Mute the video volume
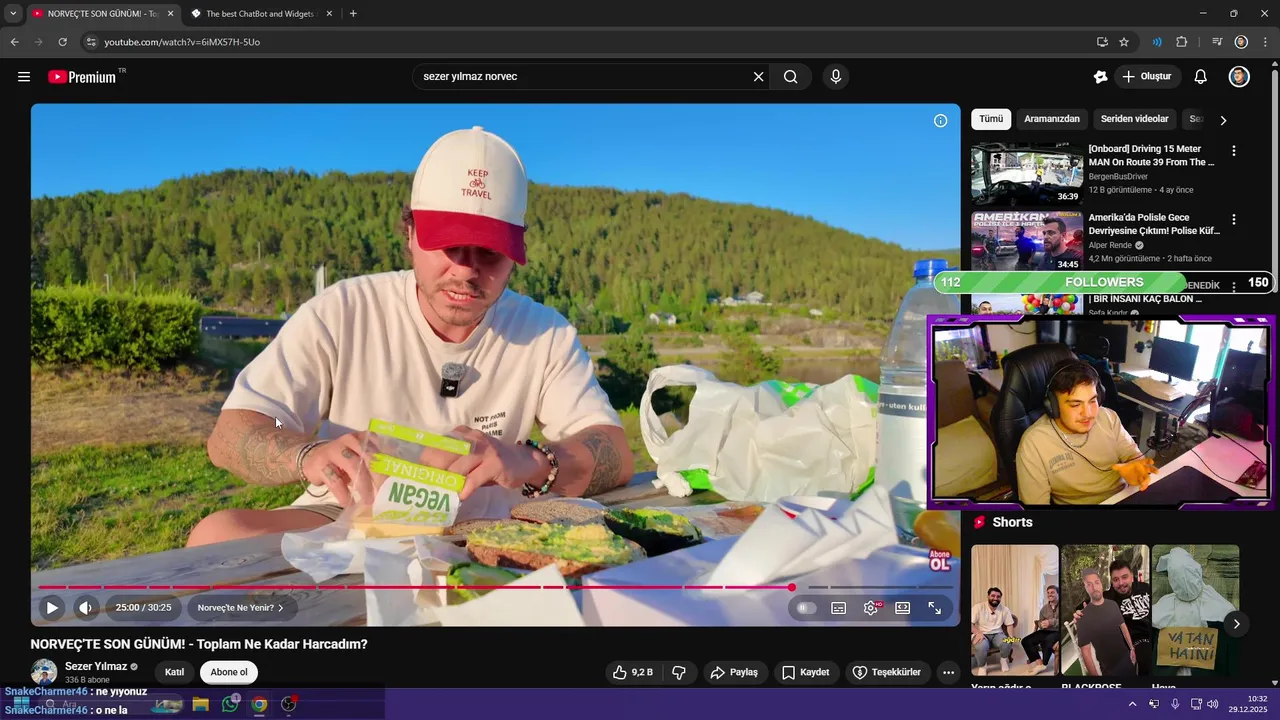 [x=86, y=607]
